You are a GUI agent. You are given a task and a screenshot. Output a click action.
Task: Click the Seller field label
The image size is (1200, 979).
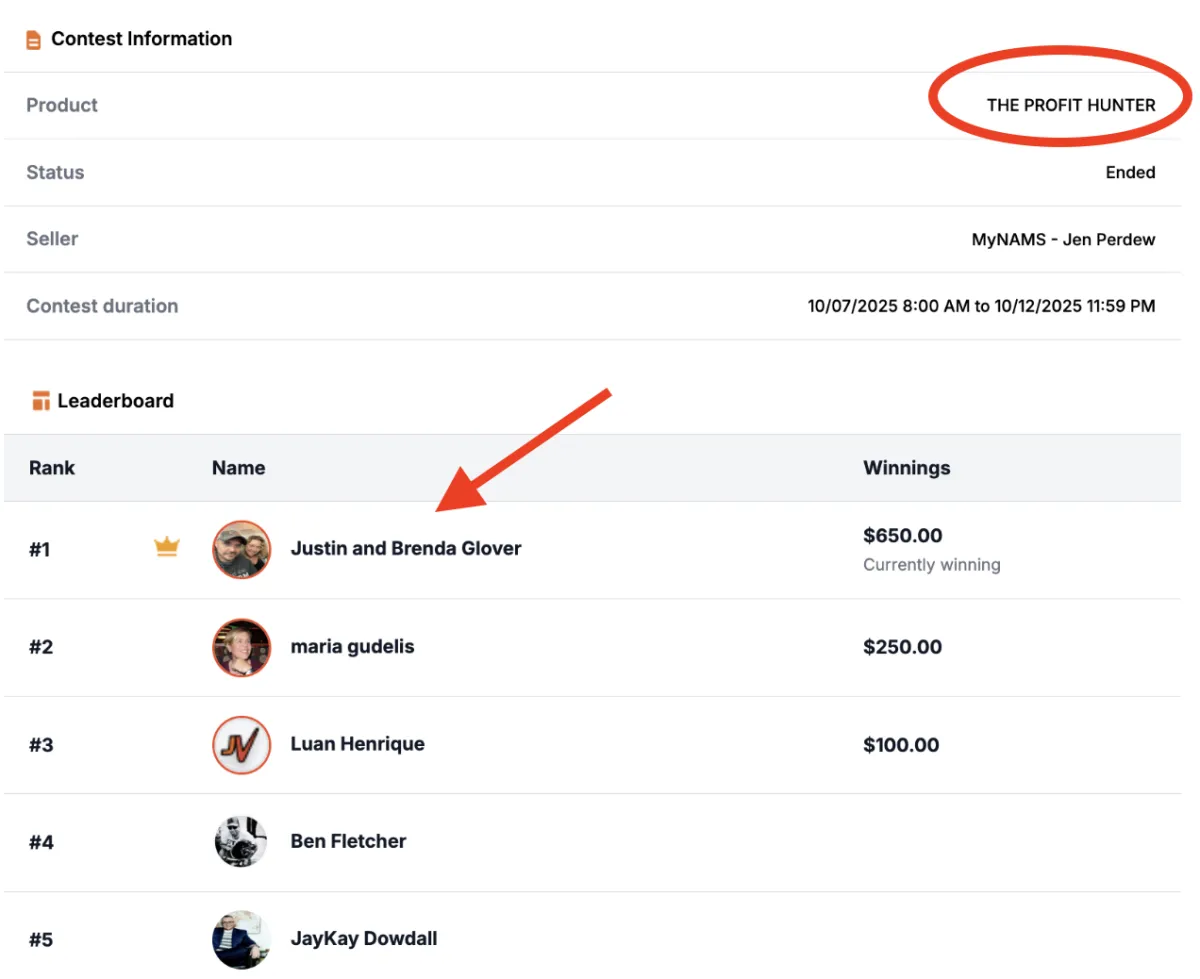pyautogui.click(x=52, y=239)
